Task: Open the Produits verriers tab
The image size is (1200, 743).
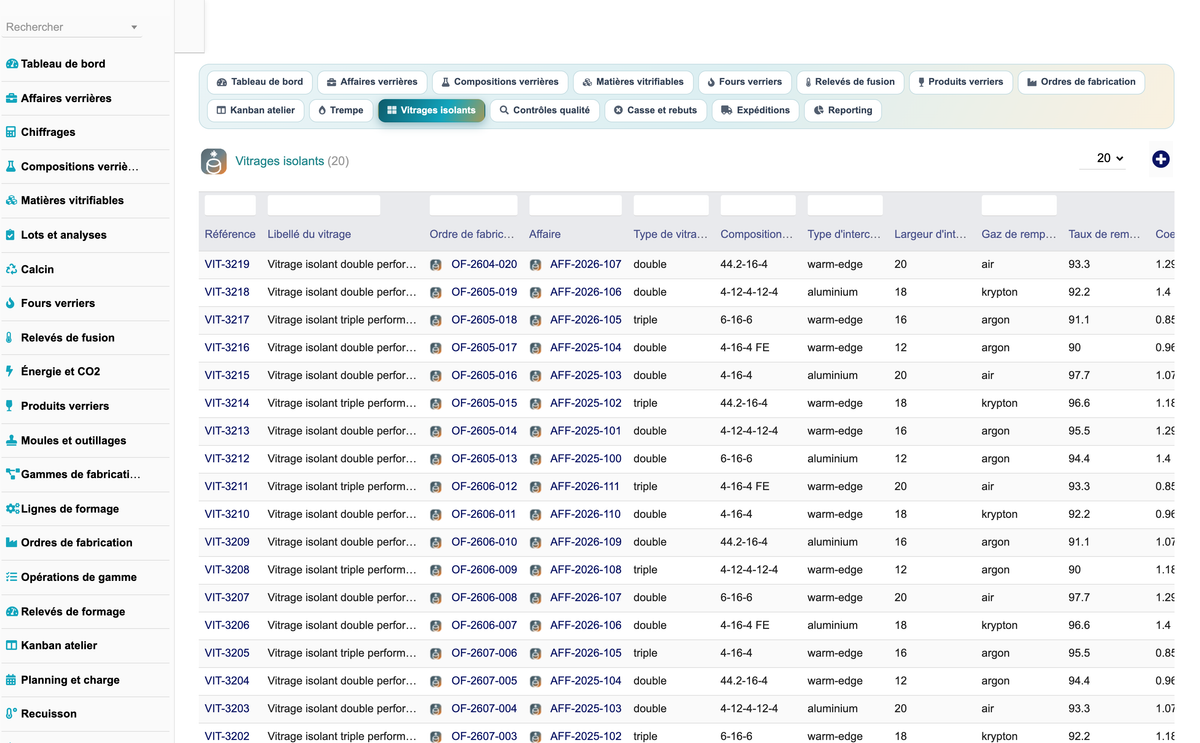Action: tap(960, 82)
